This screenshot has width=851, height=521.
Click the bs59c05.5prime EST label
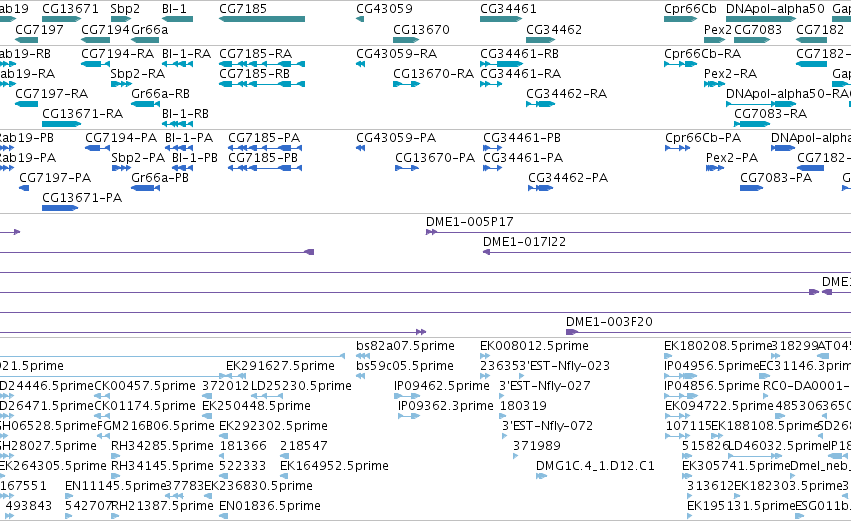pyautogui.click(x=405, y=366)
